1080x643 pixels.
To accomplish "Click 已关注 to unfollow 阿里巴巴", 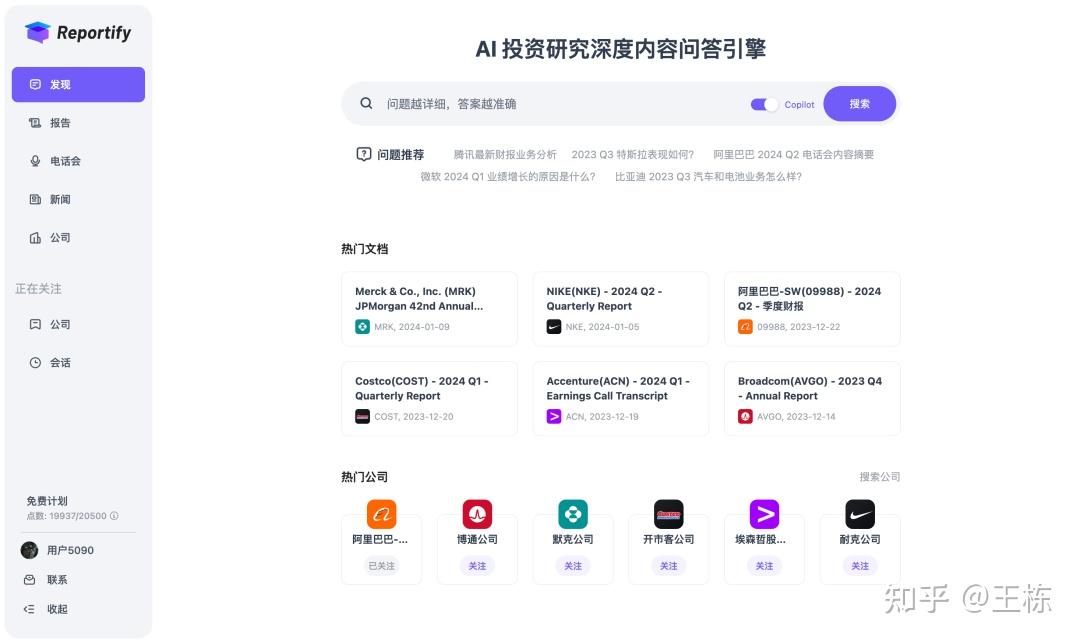I will point(381,565).
